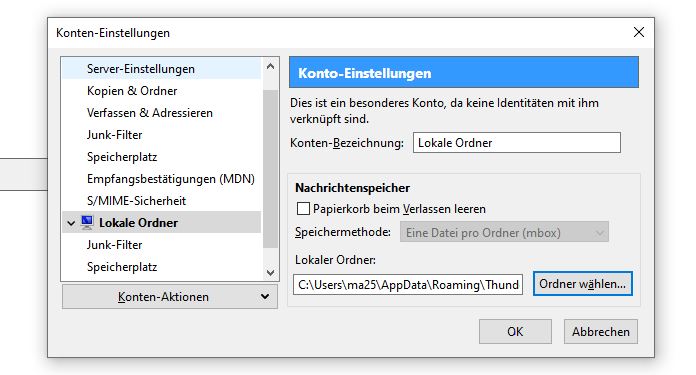Close the Konten-Einstellungen dialog
Screen dimensions: 696x375
pyautogui.click(x=639, y=32)
